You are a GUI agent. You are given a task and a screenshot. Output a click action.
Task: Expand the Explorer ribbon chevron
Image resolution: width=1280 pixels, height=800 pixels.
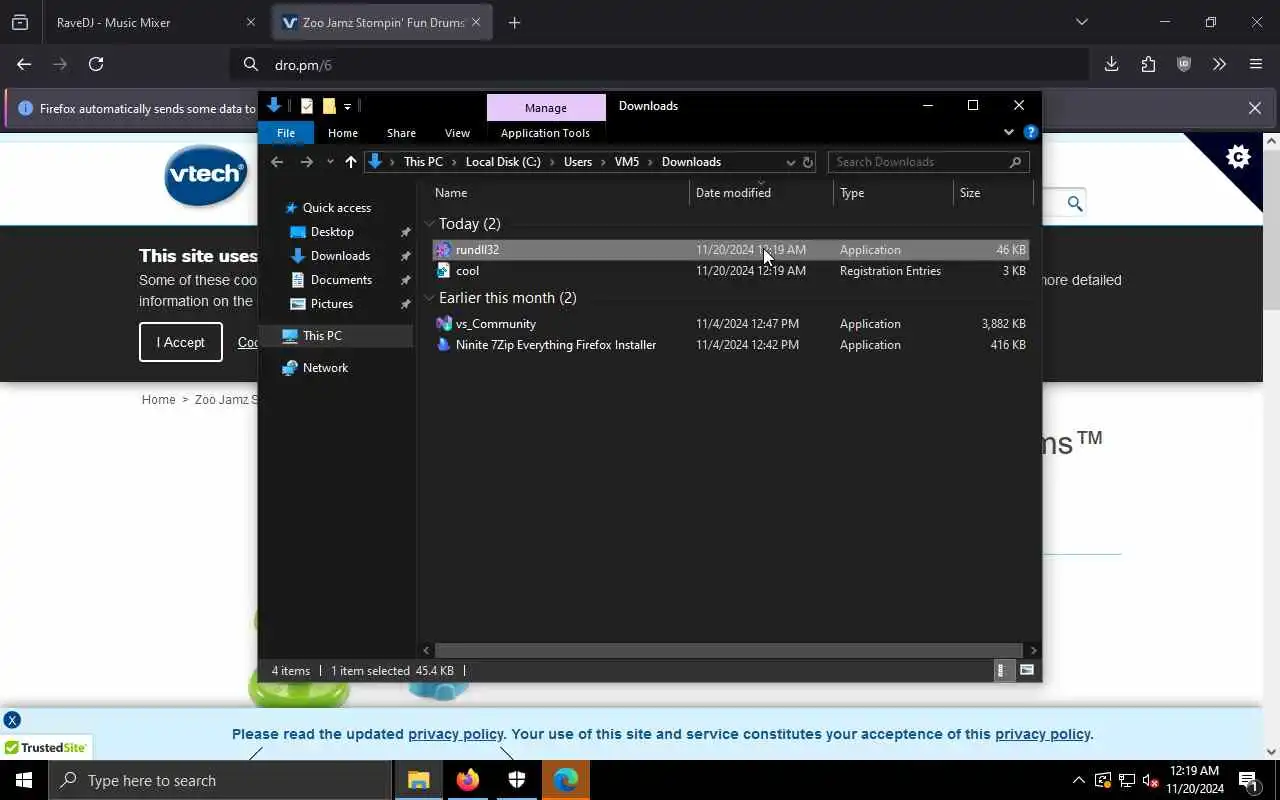coord(1008,132)
